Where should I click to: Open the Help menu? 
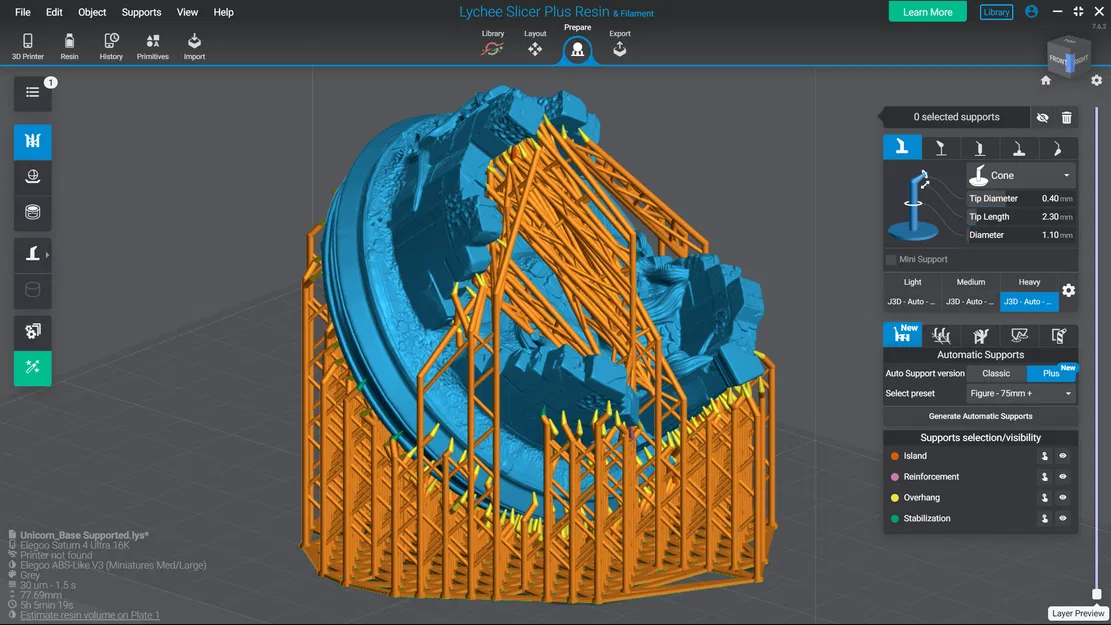(x=223, y=12)
